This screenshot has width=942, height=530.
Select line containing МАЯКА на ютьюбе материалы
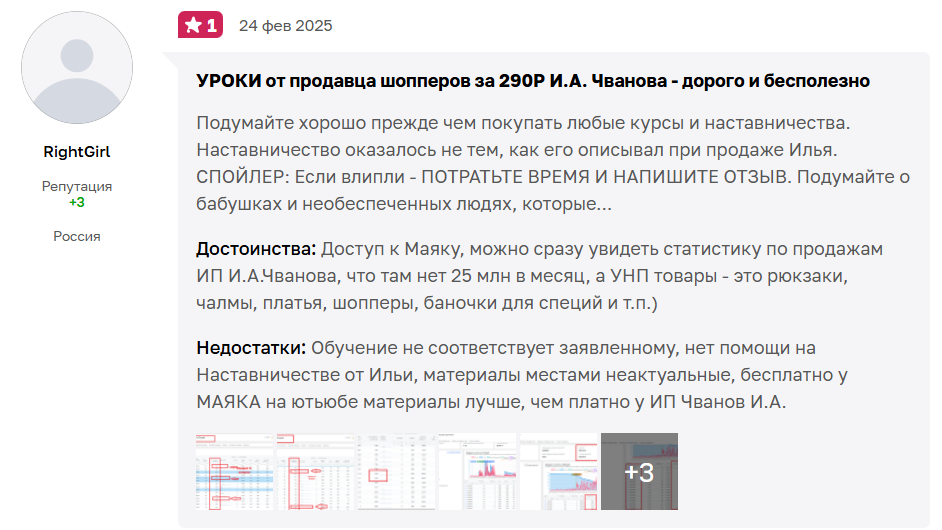pyautogui.click(x=491, y=401)
